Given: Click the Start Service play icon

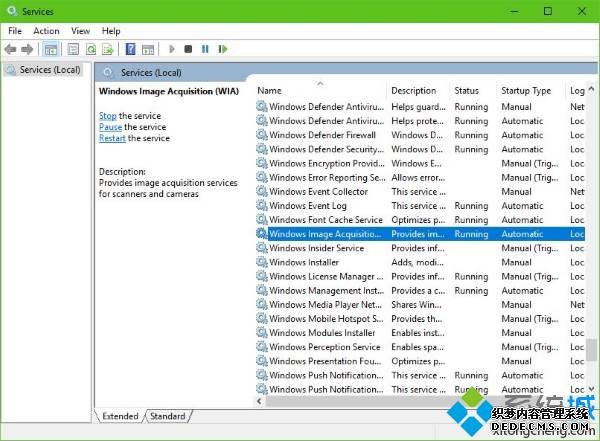Looking at the screenshot, I should [172, 49].
